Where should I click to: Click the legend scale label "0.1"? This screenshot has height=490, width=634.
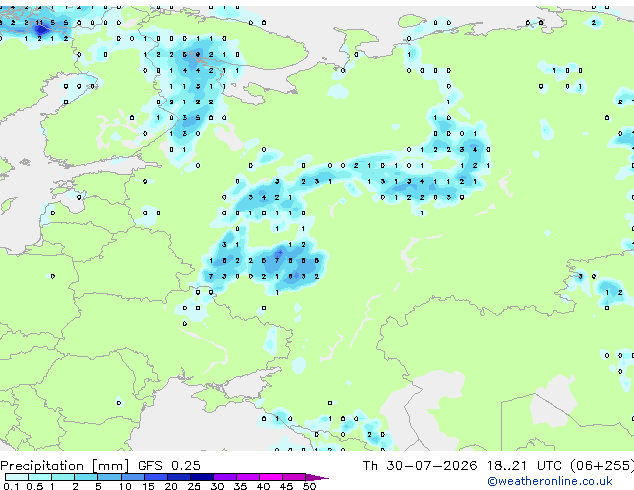[x=12, y=486]
